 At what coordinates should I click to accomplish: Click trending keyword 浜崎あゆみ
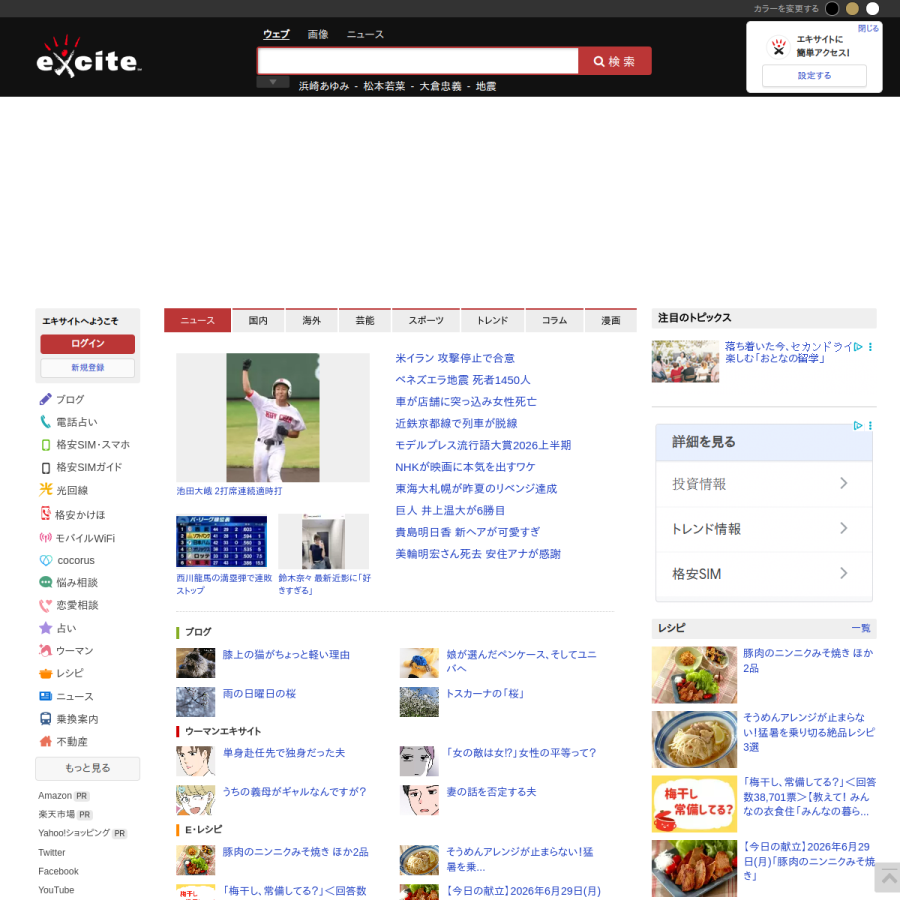(x=324, y=86)
